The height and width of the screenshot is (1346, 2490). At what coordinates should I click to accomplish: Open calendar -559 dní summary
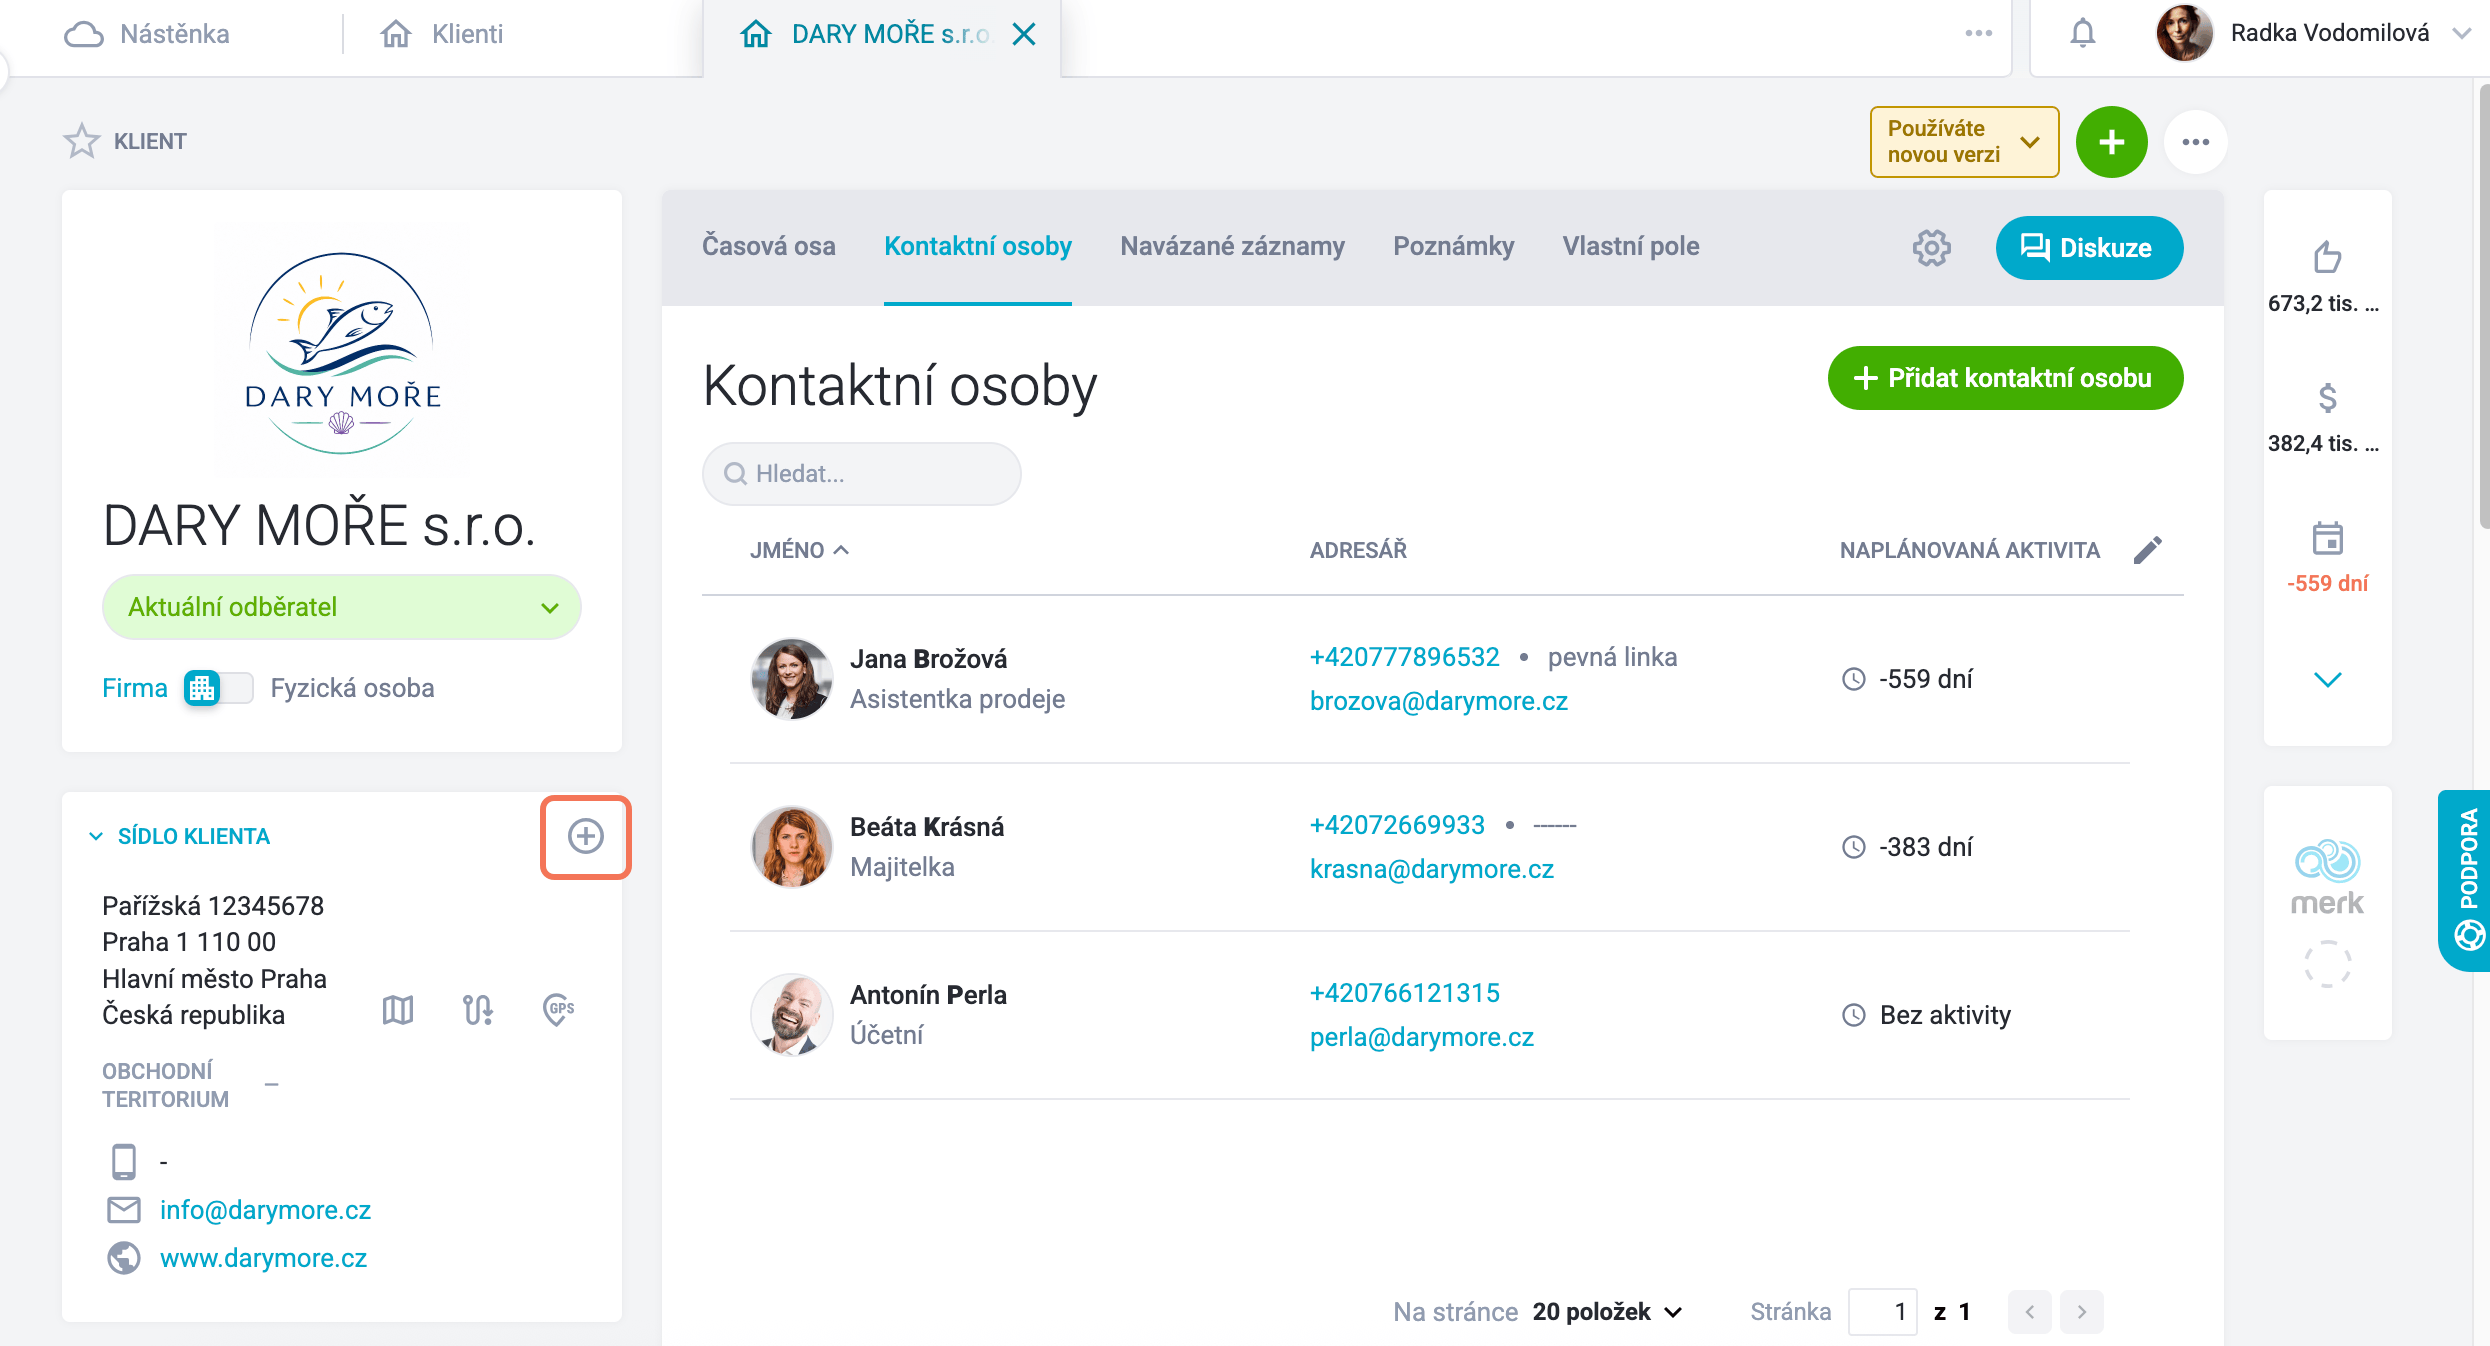pyautogui.click(x=2326, y=557)
